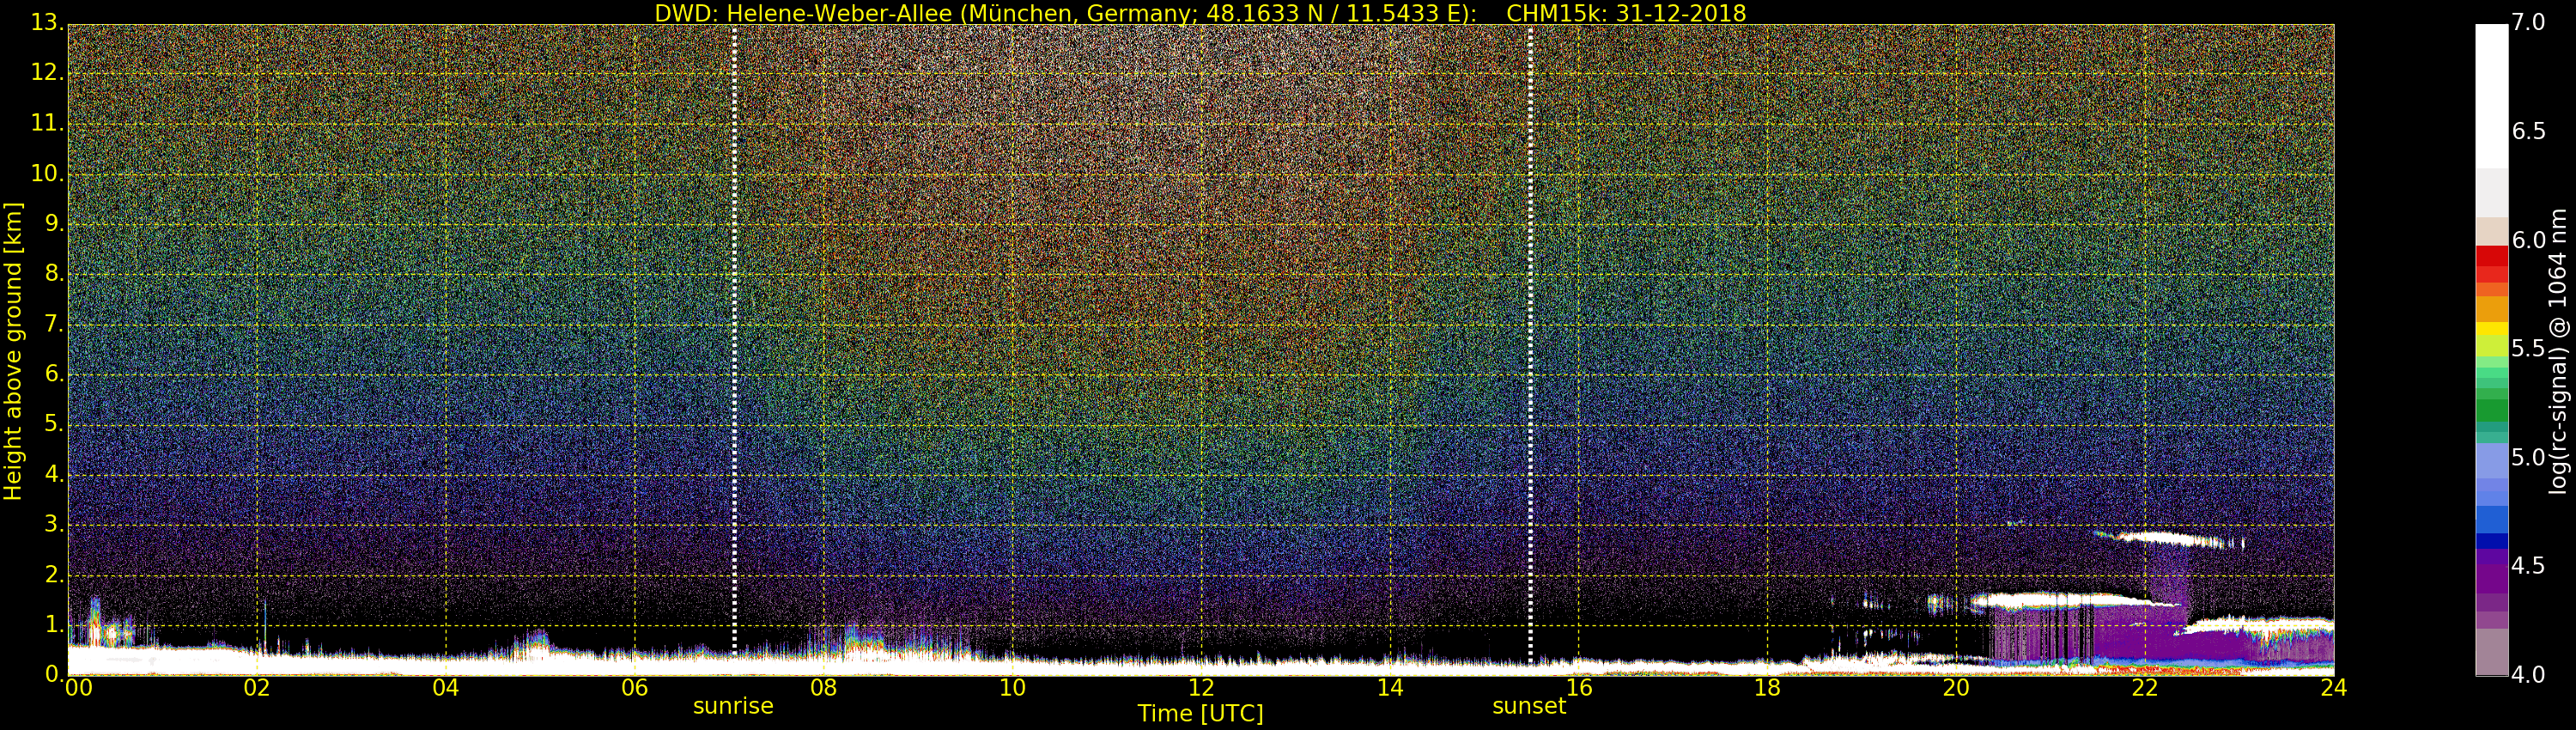This screenshot has height=730, width=2576.
Task: Select the Time [UTC] axis label
Action: (1200, 714)
